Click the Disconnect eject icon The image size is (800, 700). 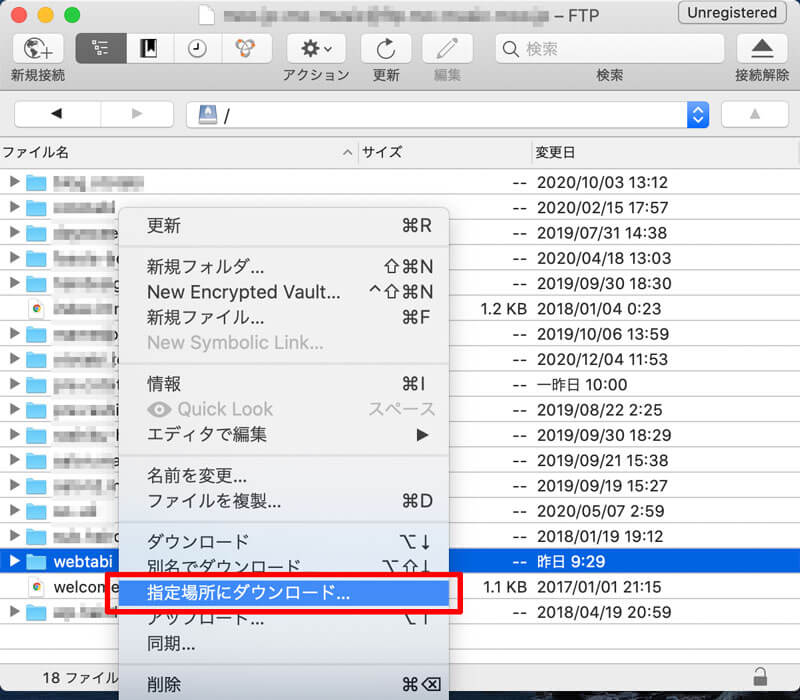coord(762,48)
